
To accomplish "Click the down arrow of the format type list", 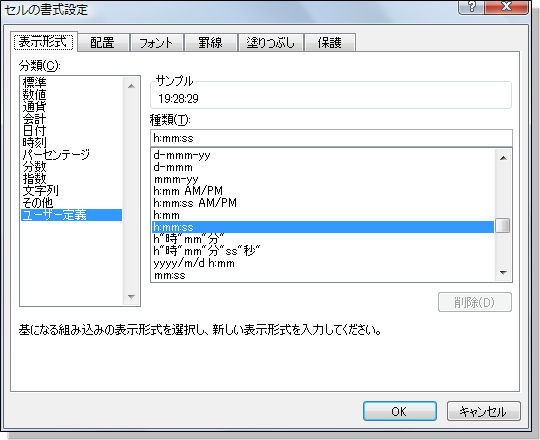I will [x=503, y=273].
